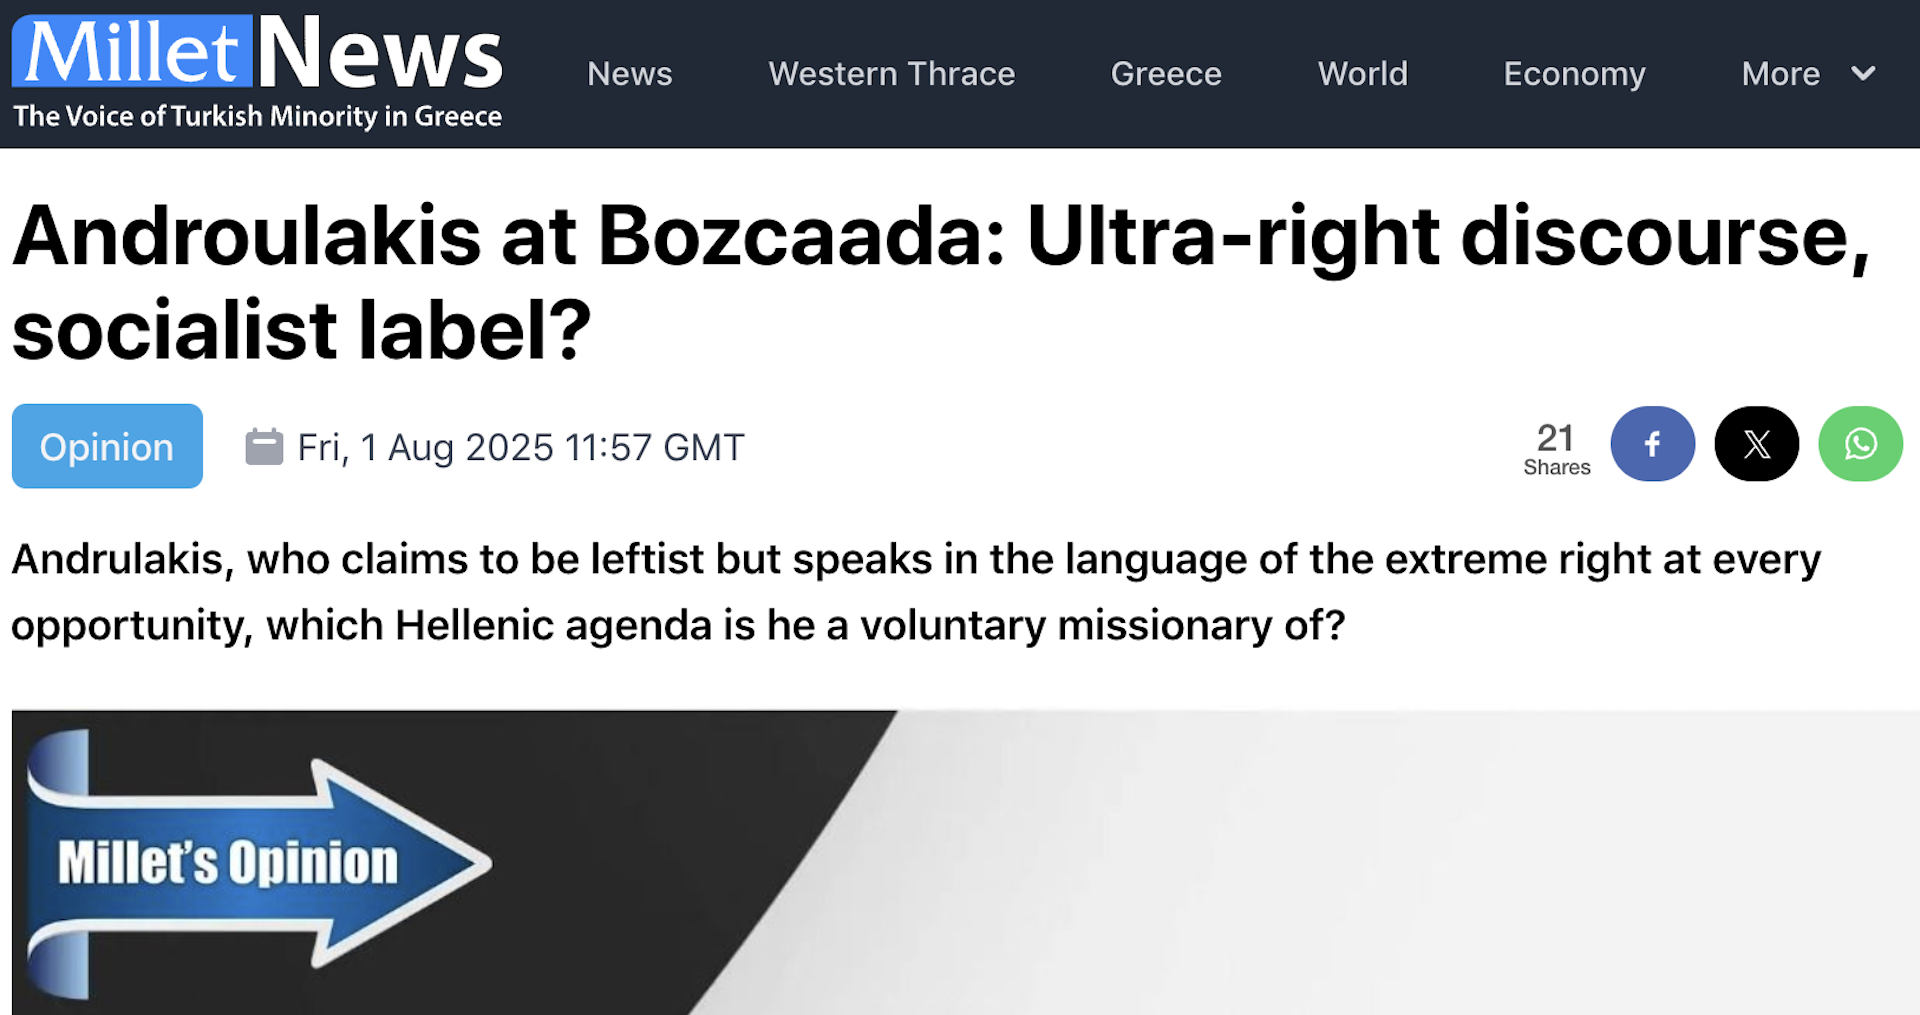Click the black X share circle

pos(1756,444)
